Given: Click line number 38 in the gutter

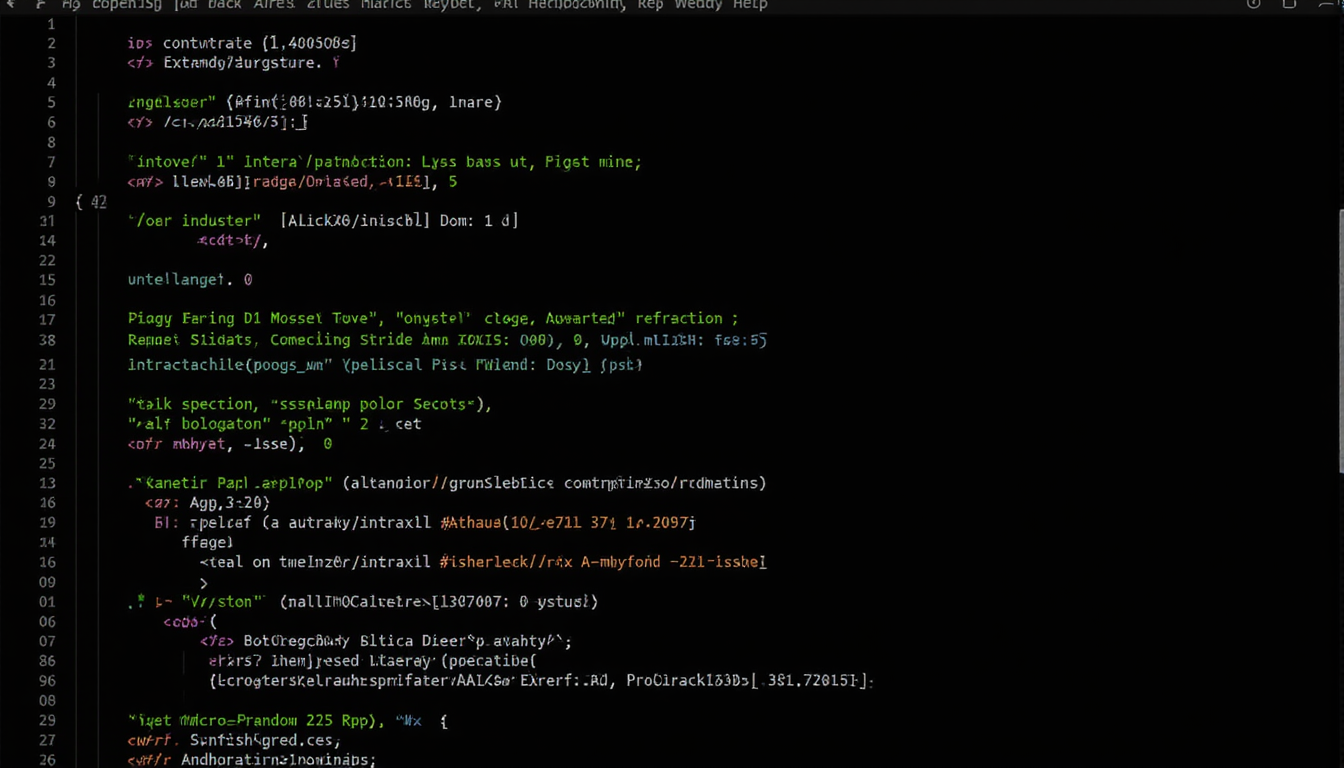Looking at the screenshot, I should tap(47, 340).
